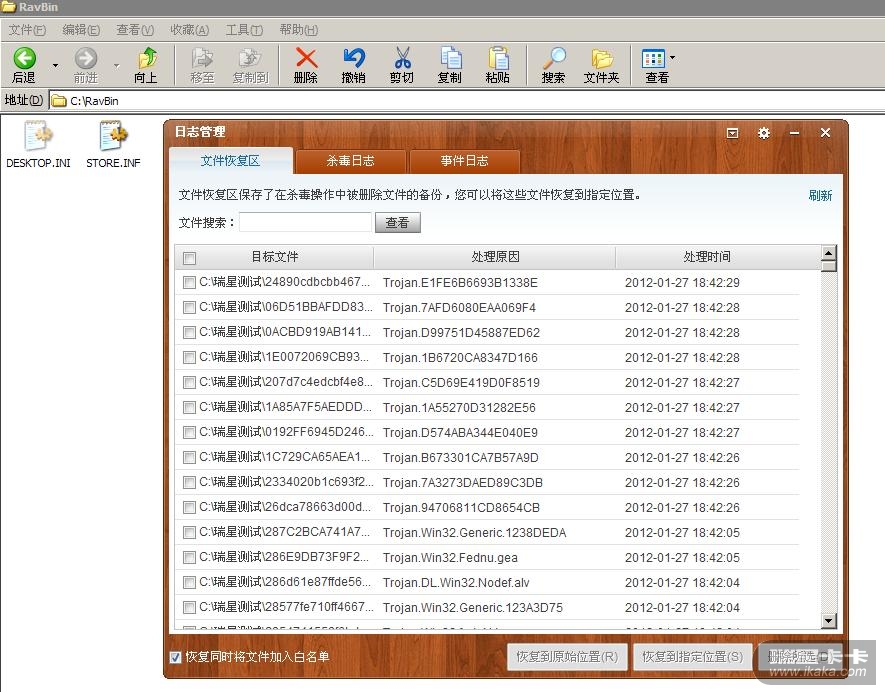This screenshot has width=885, height=692.
Task: Uncheck 恢复同时将文件加入白名单 checkbox
Action: click(176, 657)
